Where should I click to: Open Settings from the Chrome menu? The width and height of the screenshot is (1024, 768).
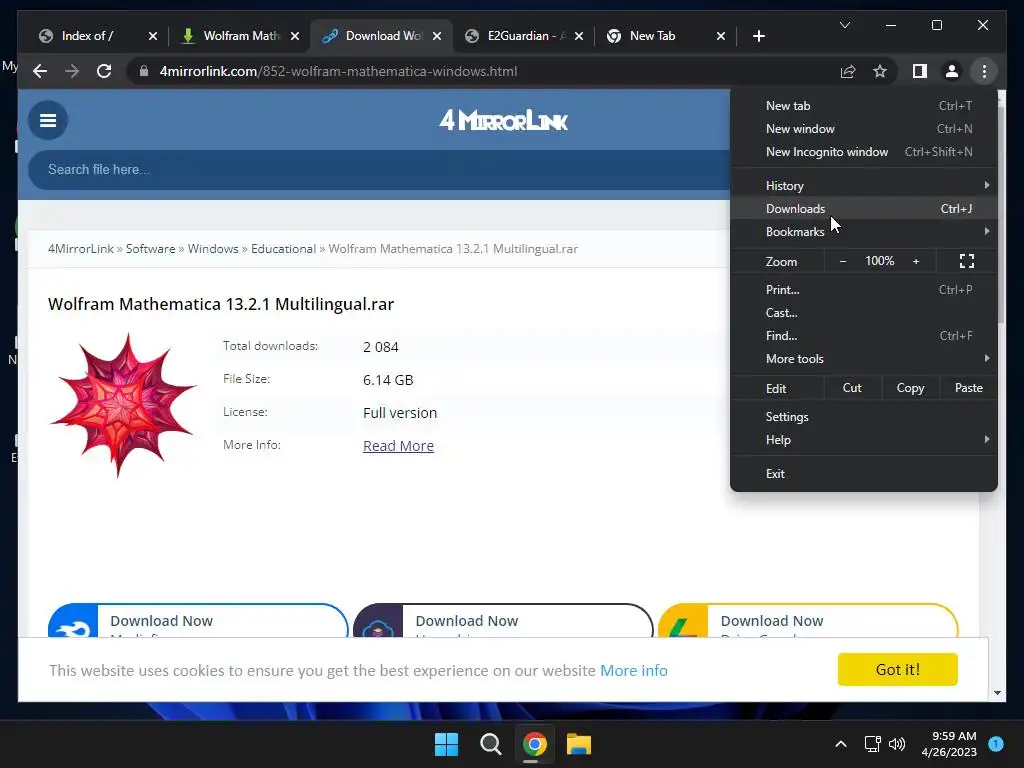point(863,417)
